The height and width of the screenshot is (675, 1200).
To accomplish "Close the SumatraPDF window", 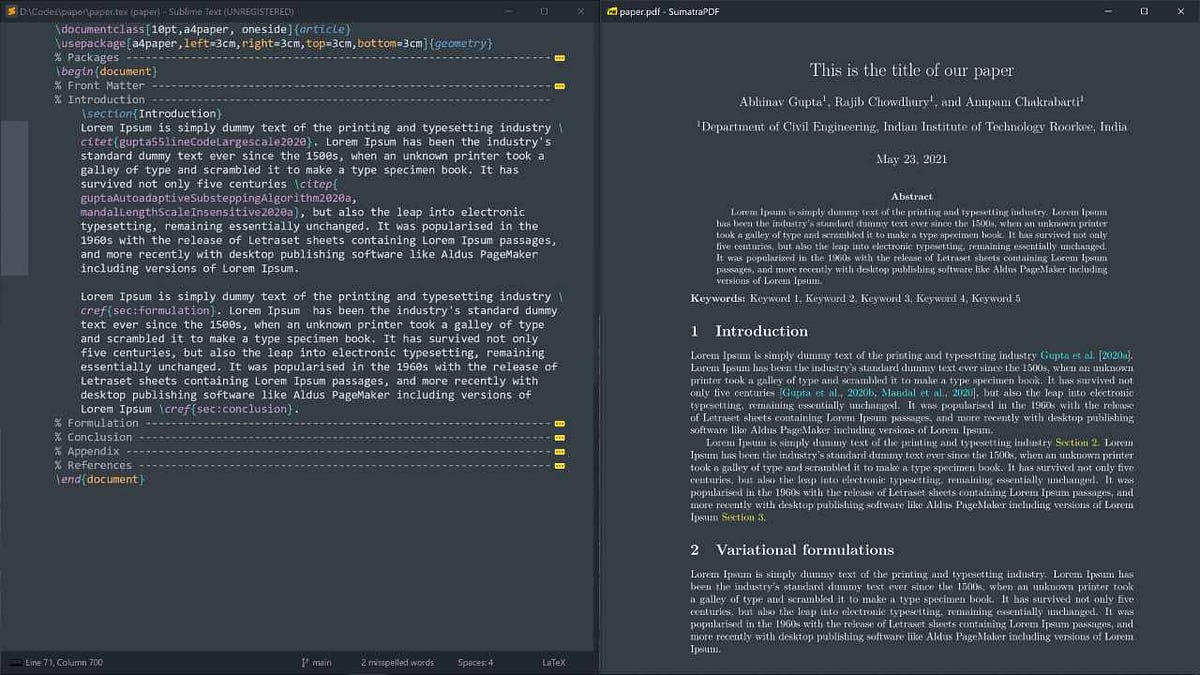I will [1180, 11].
